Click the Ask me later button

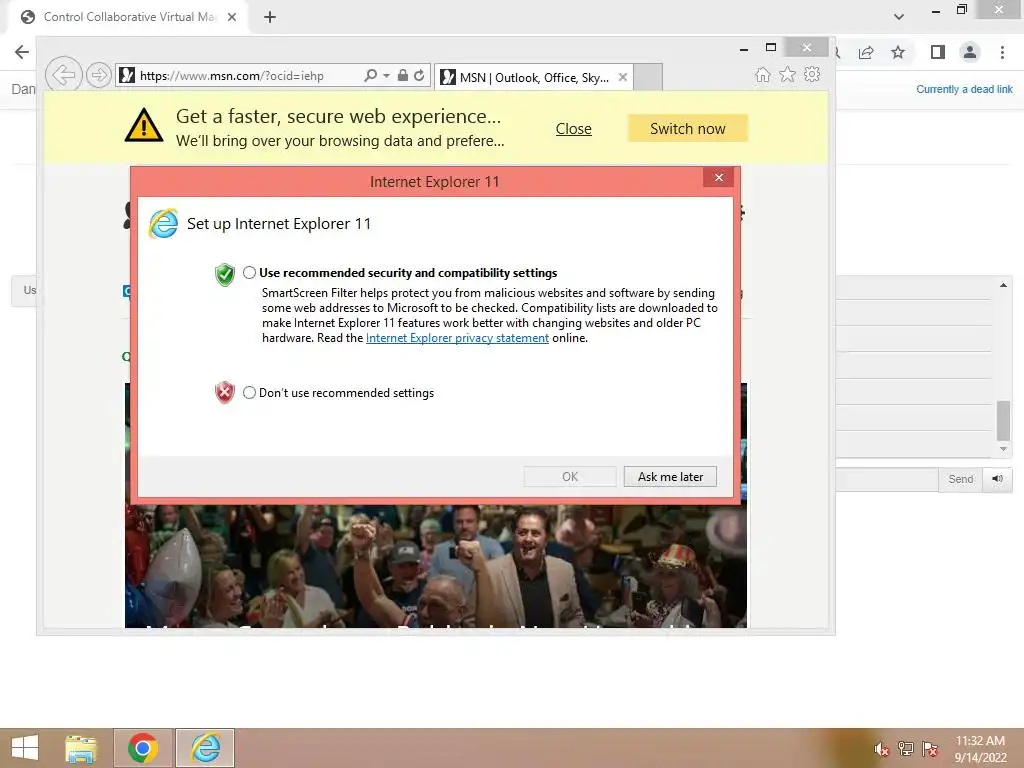[670, 477]
